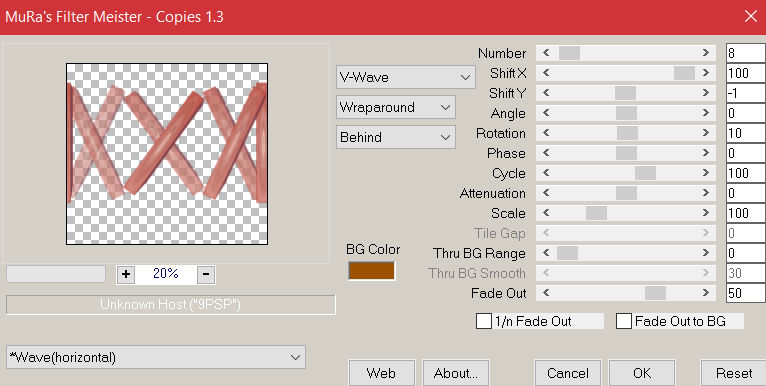Click the Scale right arrow
The height and width of the screenshot is (386, 766).
(x=706, y=213)
